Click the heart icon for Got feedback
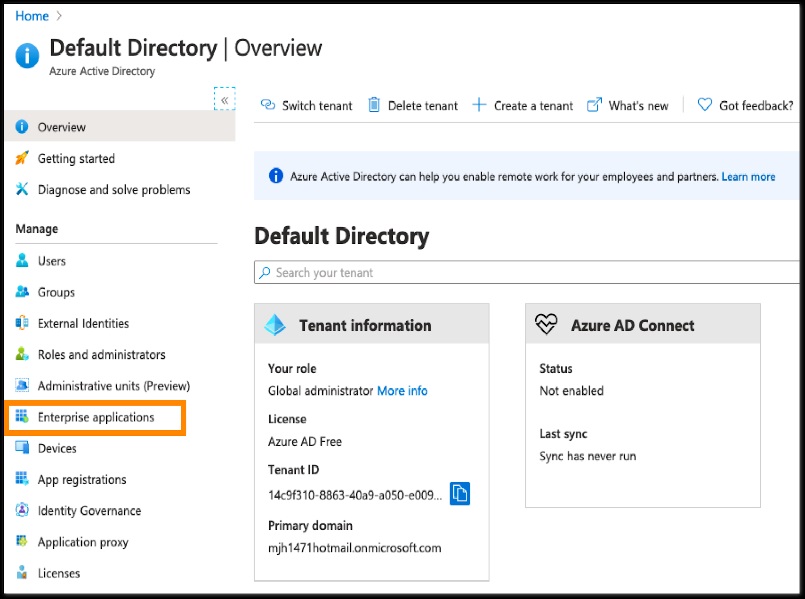Image resolution: width=805 pixels, height=599 pixels. [x=705, y=105]
